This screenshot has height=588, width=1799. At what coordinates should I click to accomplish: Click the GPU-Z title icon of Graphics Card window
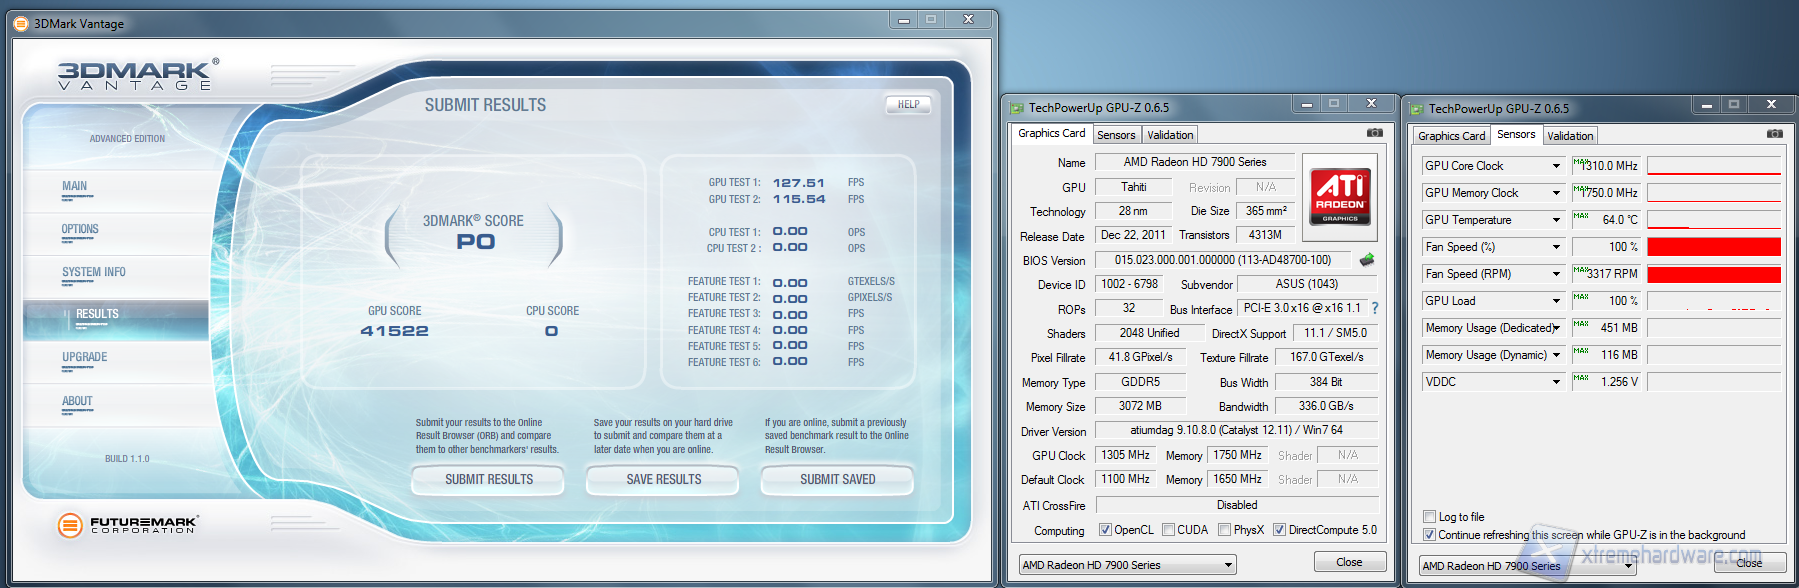pyautogui.click(x=1017, y=108)
